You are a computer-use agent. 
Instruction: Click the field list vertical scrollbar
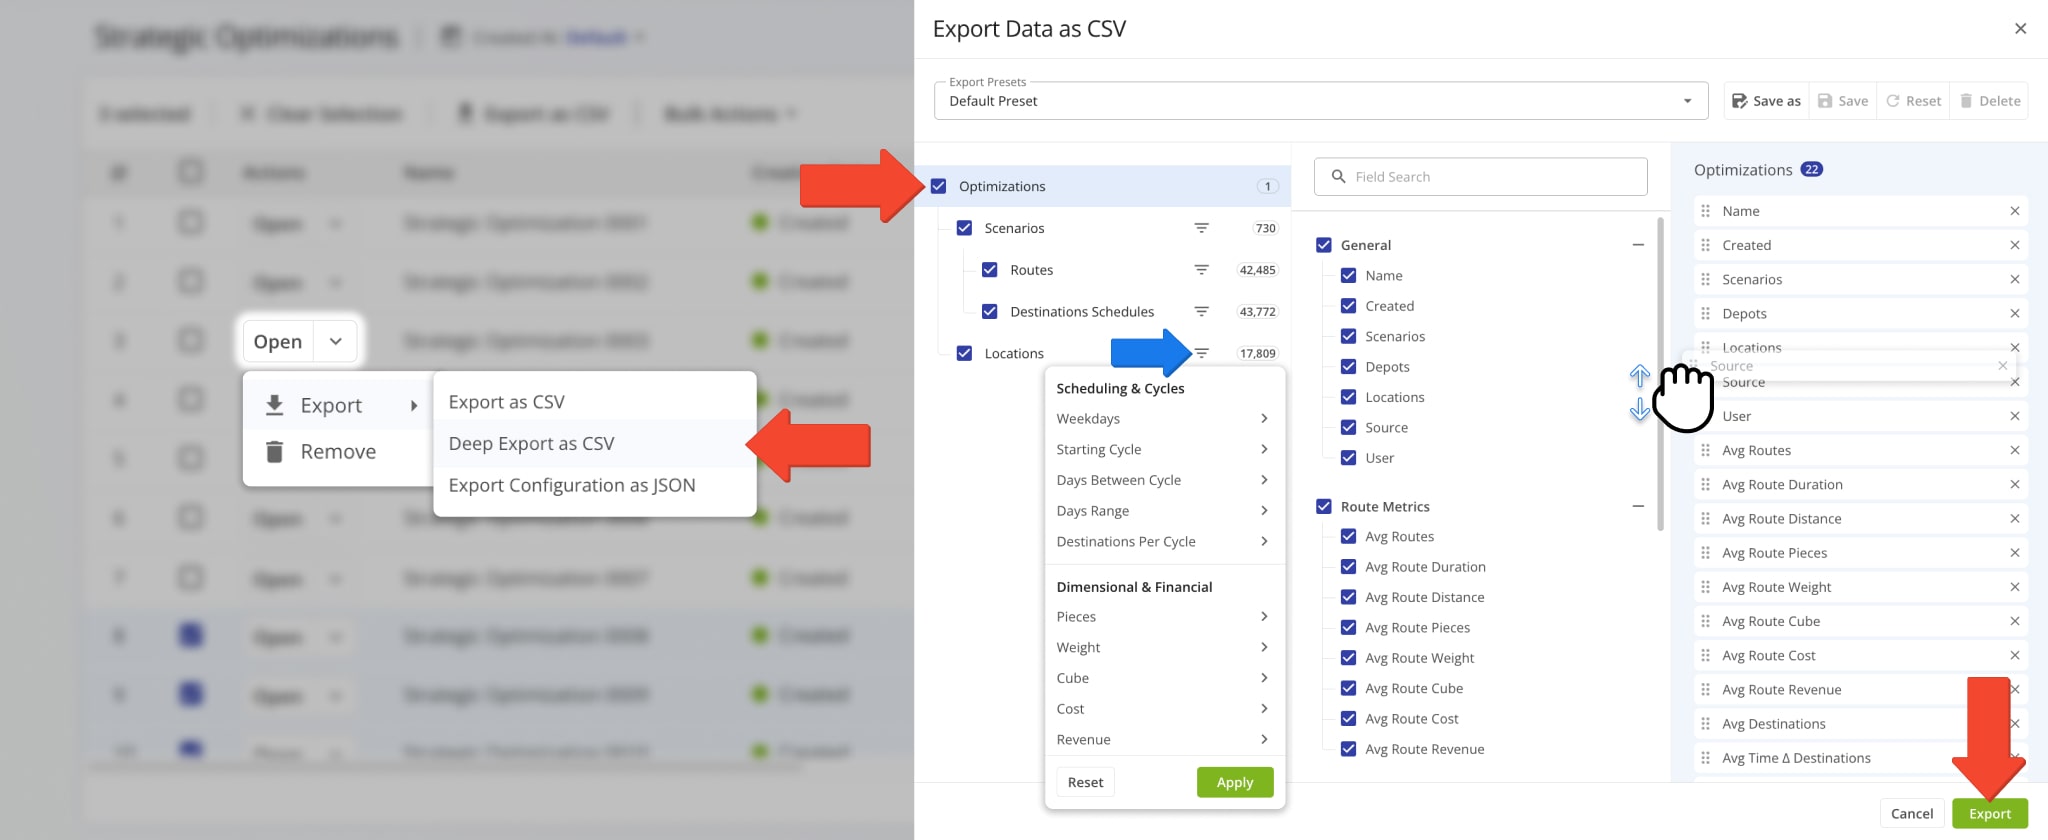point(1660,375)
